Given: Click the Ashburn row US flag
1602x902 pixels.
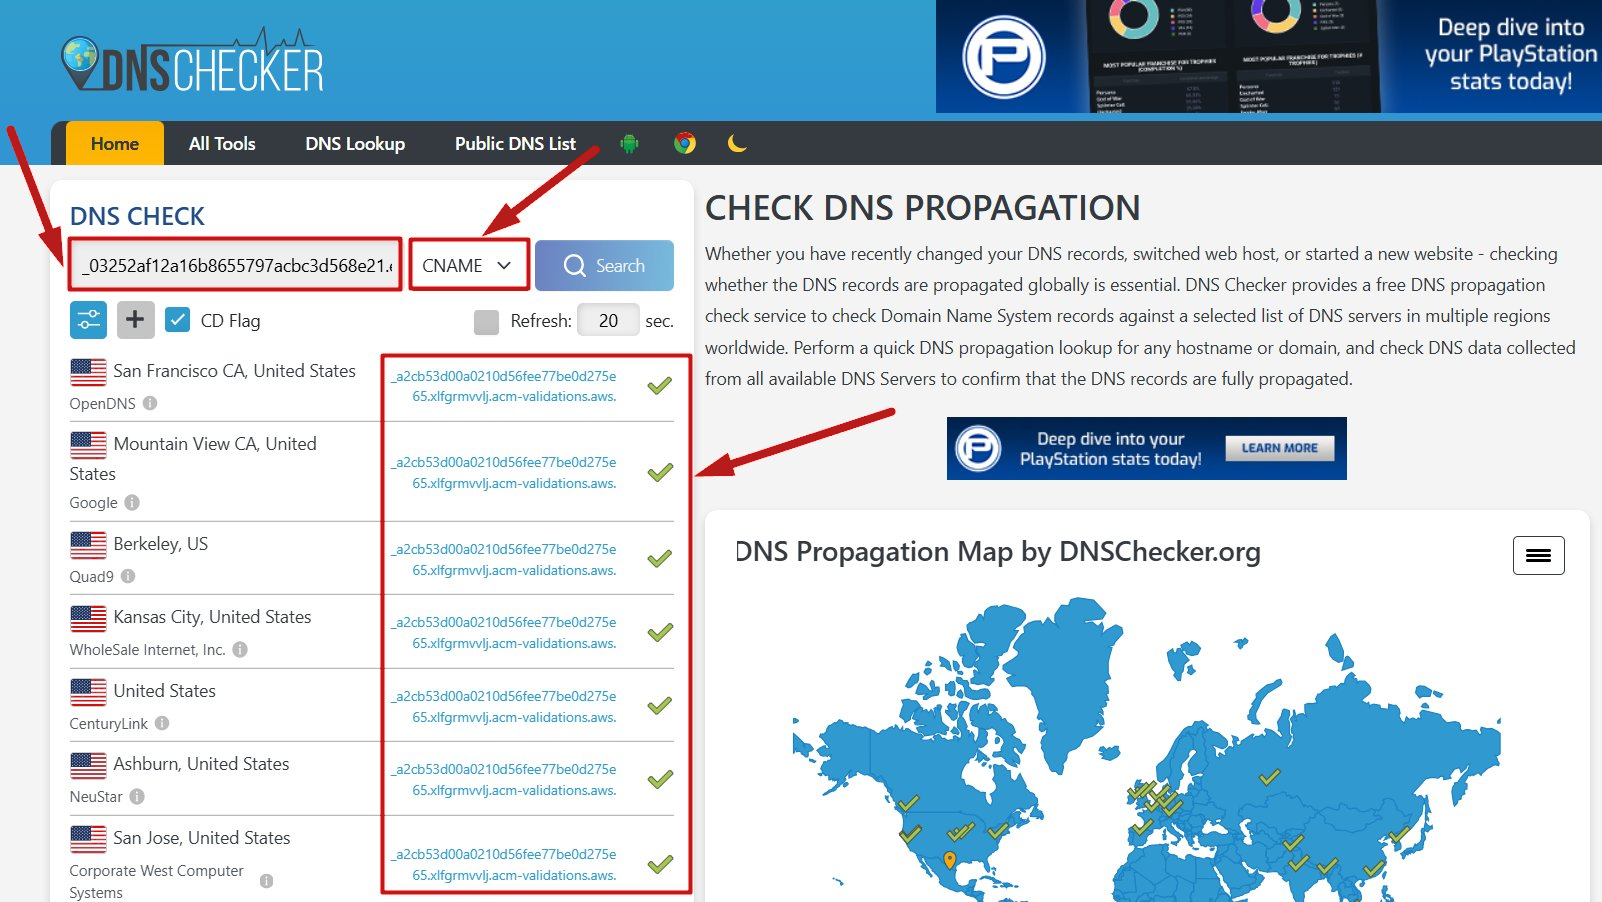Looking at the screenshot, I should click(88, 764).
